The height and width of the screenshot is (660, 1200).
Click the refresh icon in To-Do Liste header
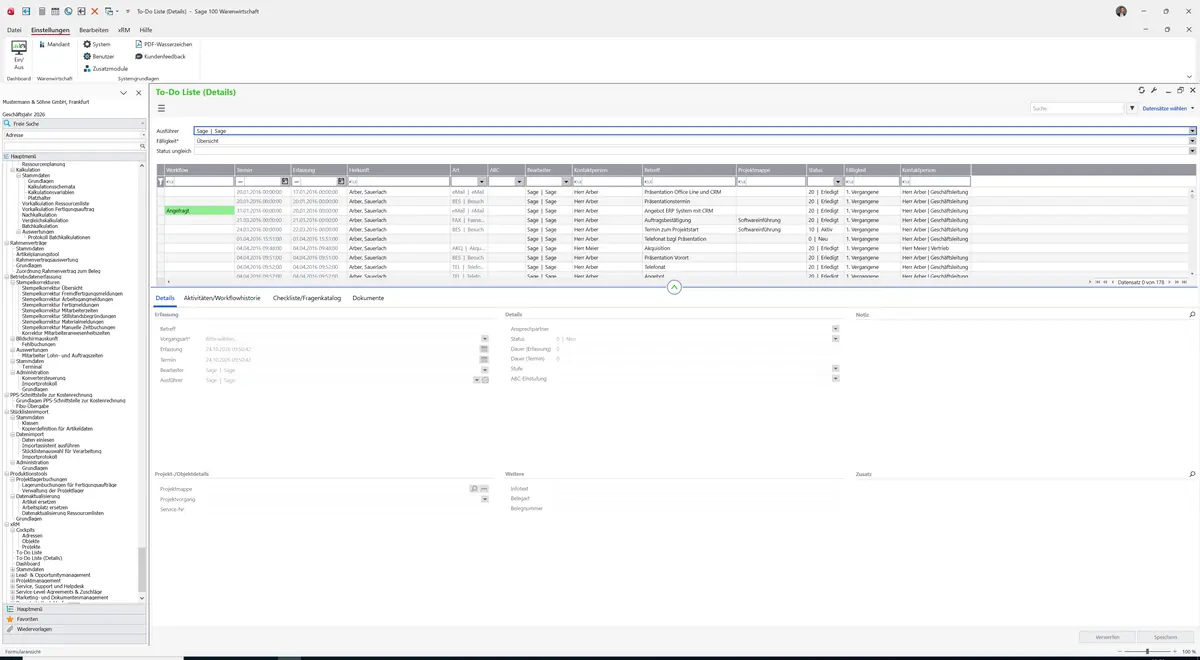click(1142, 90)
